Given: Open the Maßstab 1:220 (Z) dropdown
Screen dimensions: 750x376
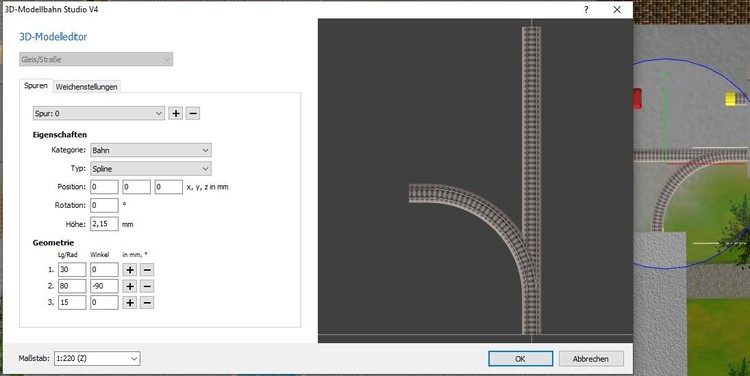Looking at the screenshot, I should (x=97, y=358).
